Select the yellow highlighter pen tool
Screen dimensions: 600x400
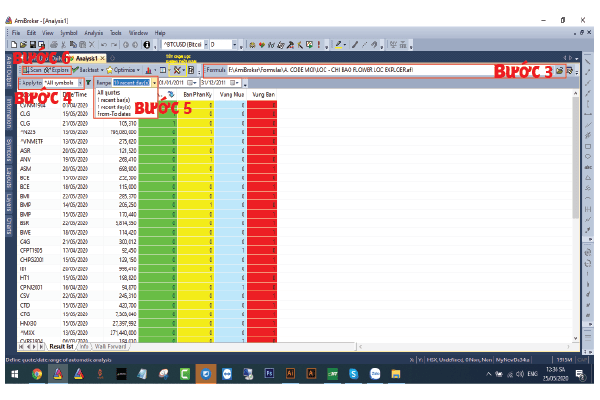click(338, 45)
